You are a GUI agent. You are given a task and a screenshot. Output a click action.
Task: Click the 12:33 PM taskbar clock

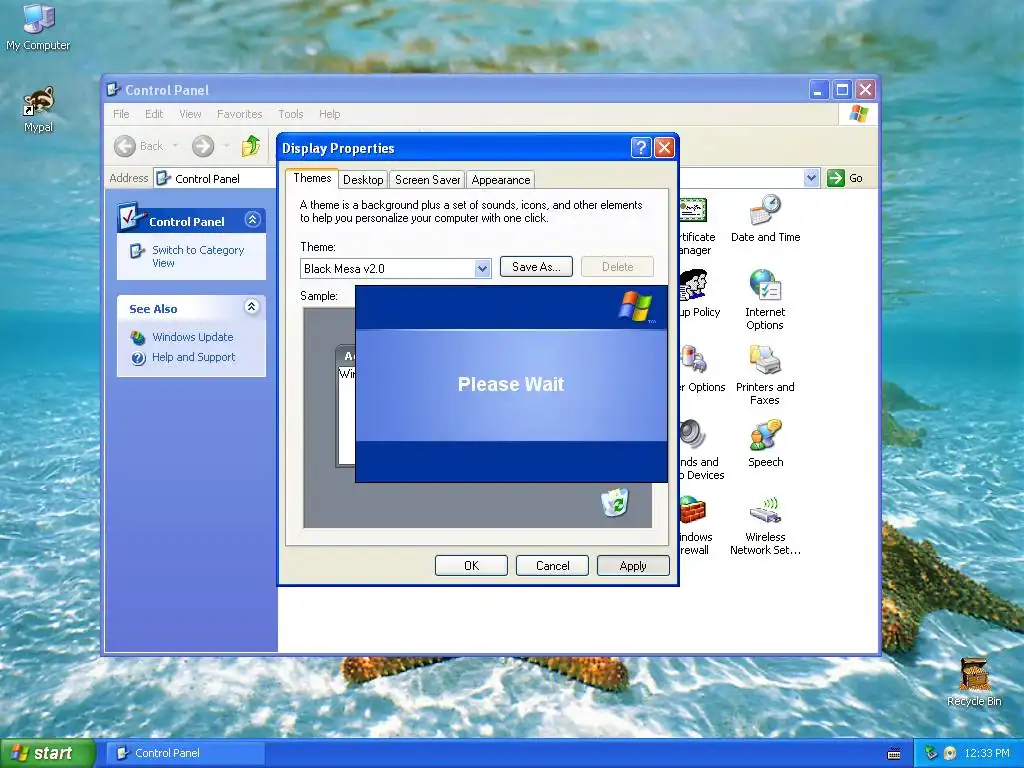pyautogui.click(x=987, y=753)
